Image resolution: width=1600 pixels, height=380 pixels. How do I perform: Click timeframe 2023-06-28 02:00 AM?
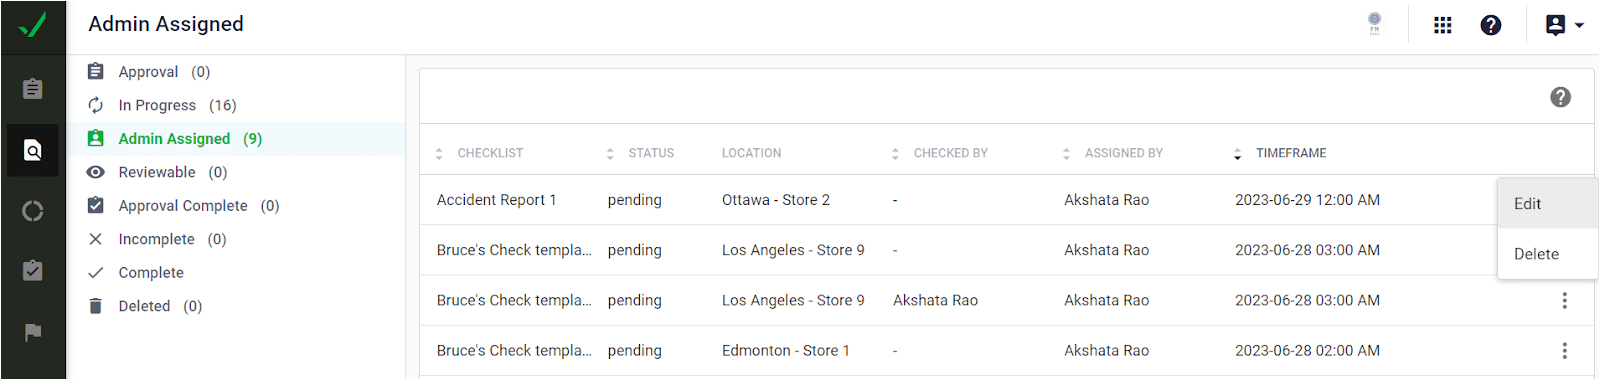click(x=1307, y=351)
